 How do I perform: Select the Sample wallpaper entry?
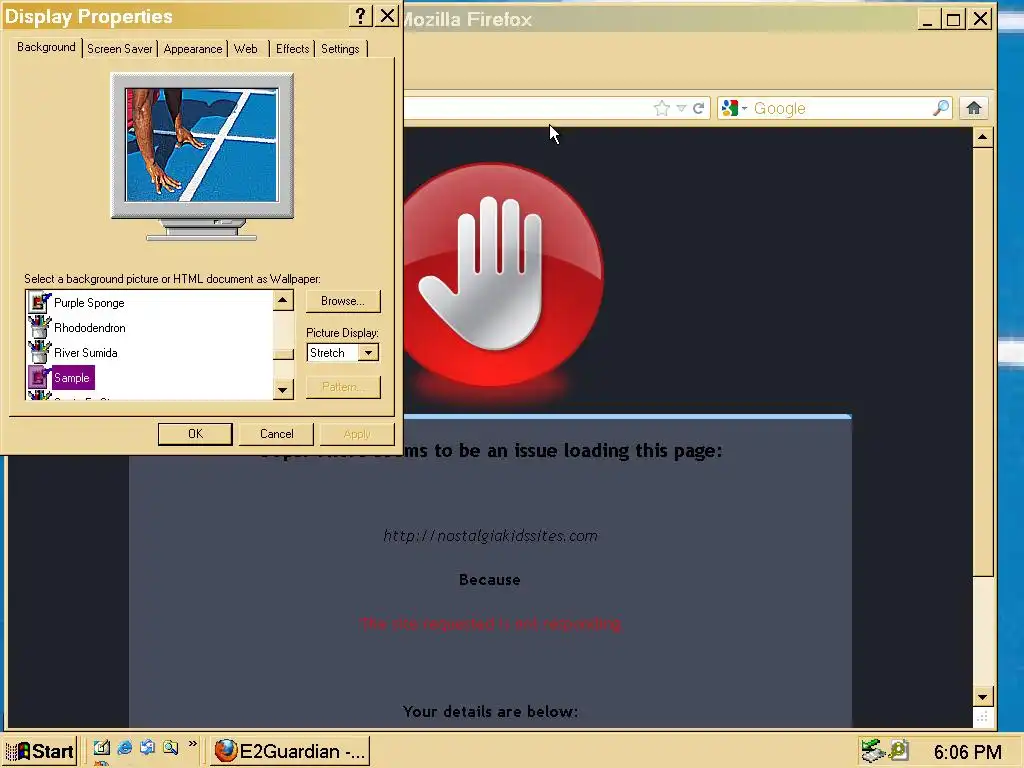click(72, 377)
